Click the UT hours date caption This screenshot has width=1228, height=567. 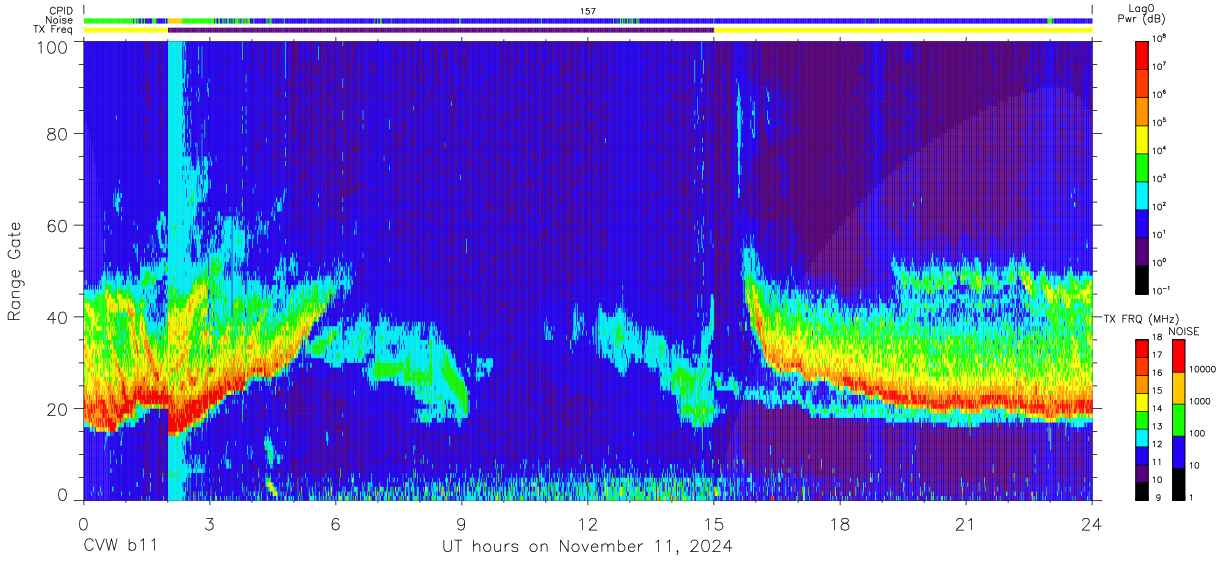click(588, 546)
